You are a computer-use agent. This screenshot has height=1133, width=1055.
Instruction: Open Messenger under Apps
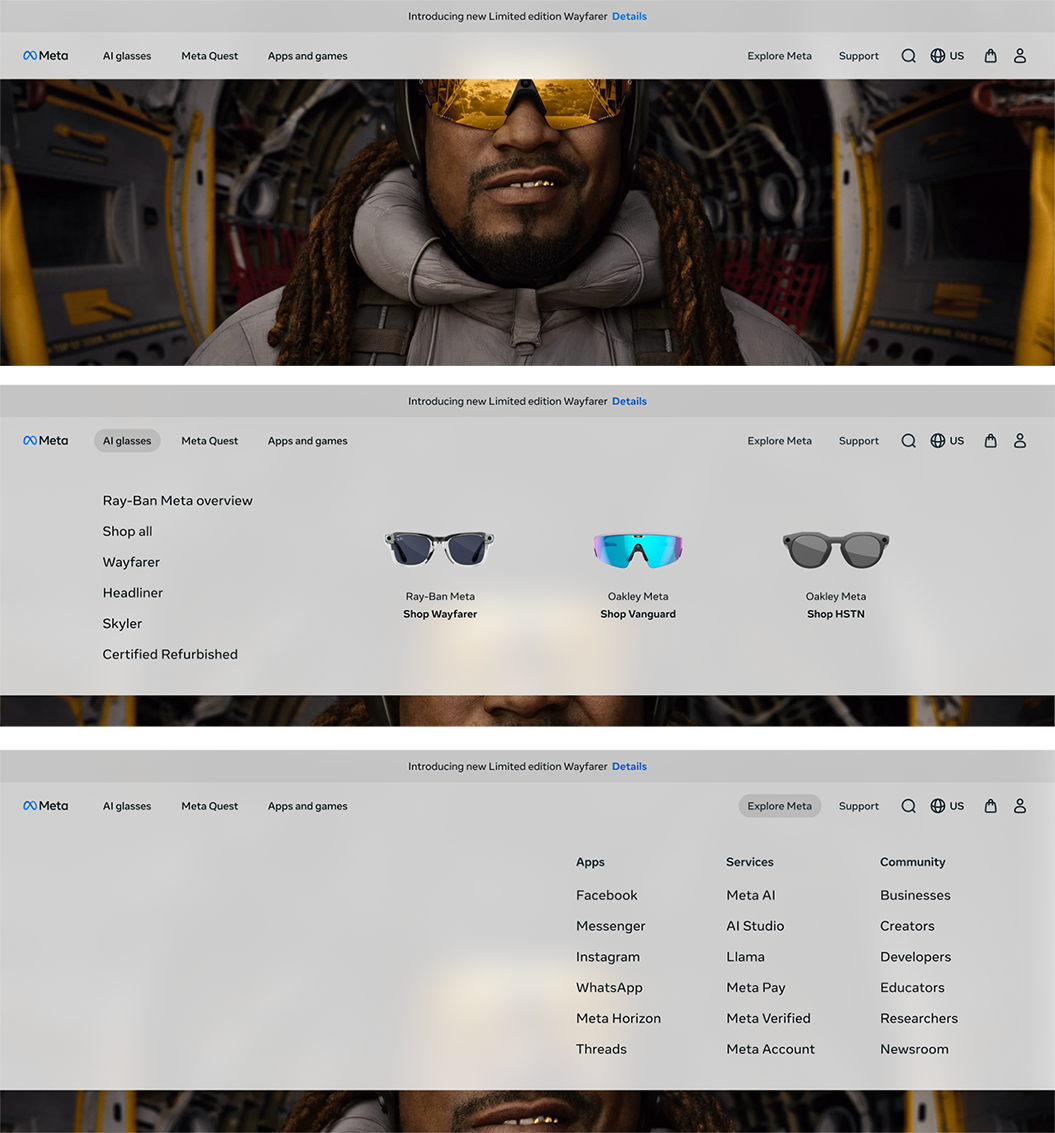[611, 926]
